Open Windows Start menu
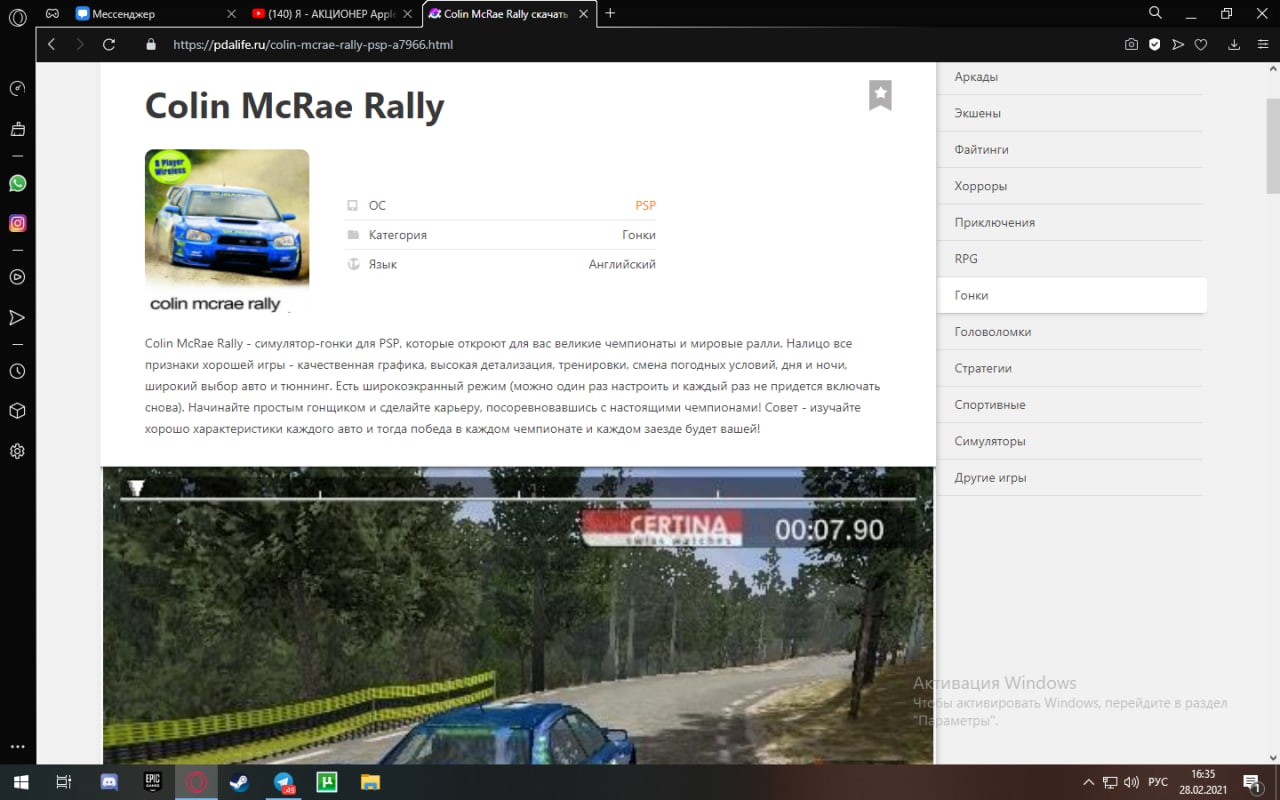This screenshot has width=1280, height=800. (x=20, y=782)
